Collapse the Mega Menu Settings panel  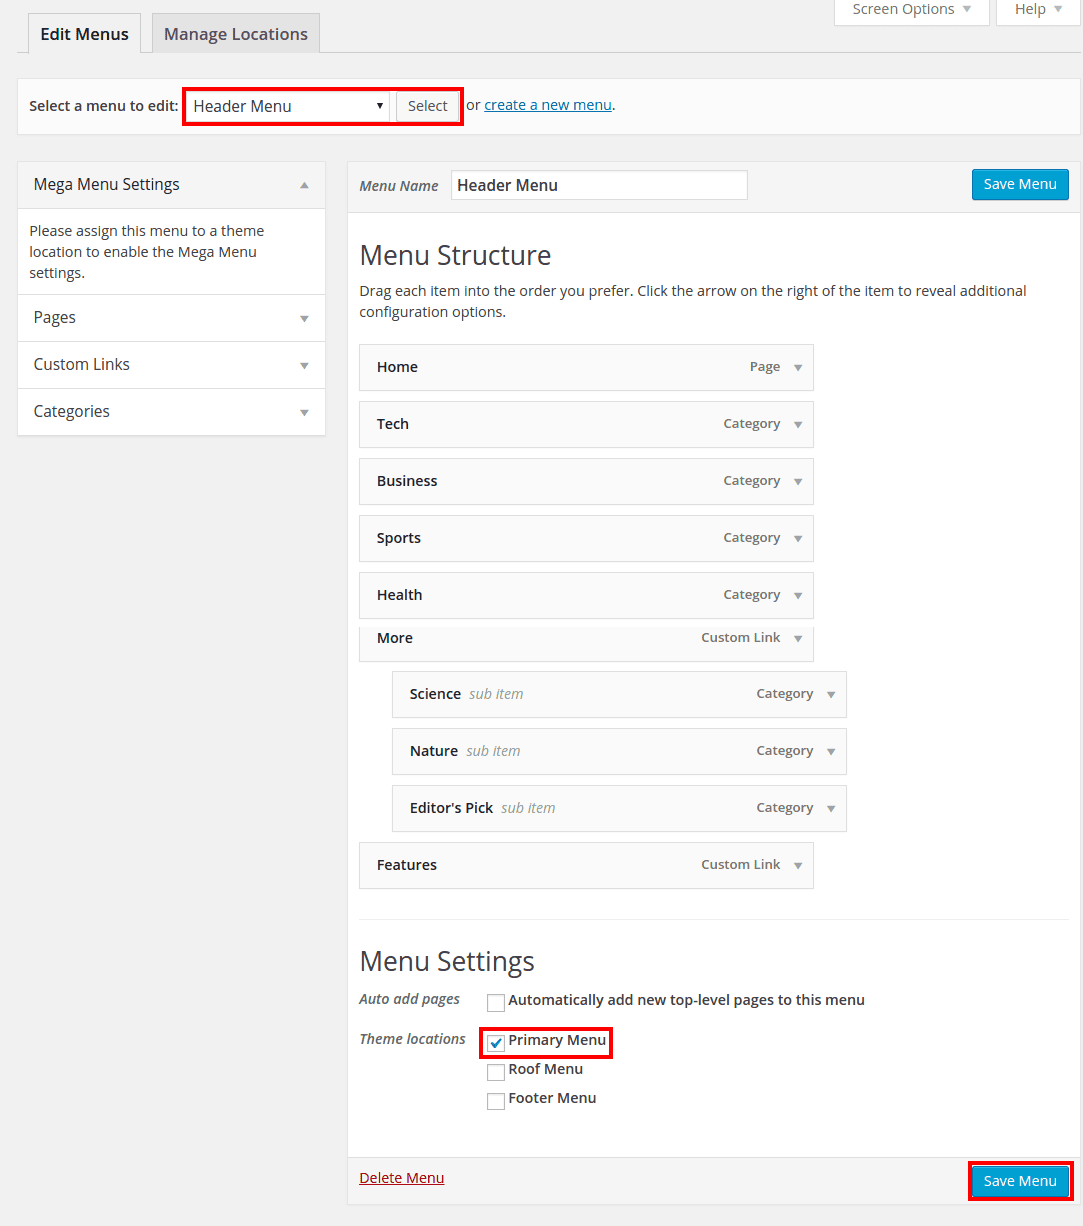(x=304, y=184)
